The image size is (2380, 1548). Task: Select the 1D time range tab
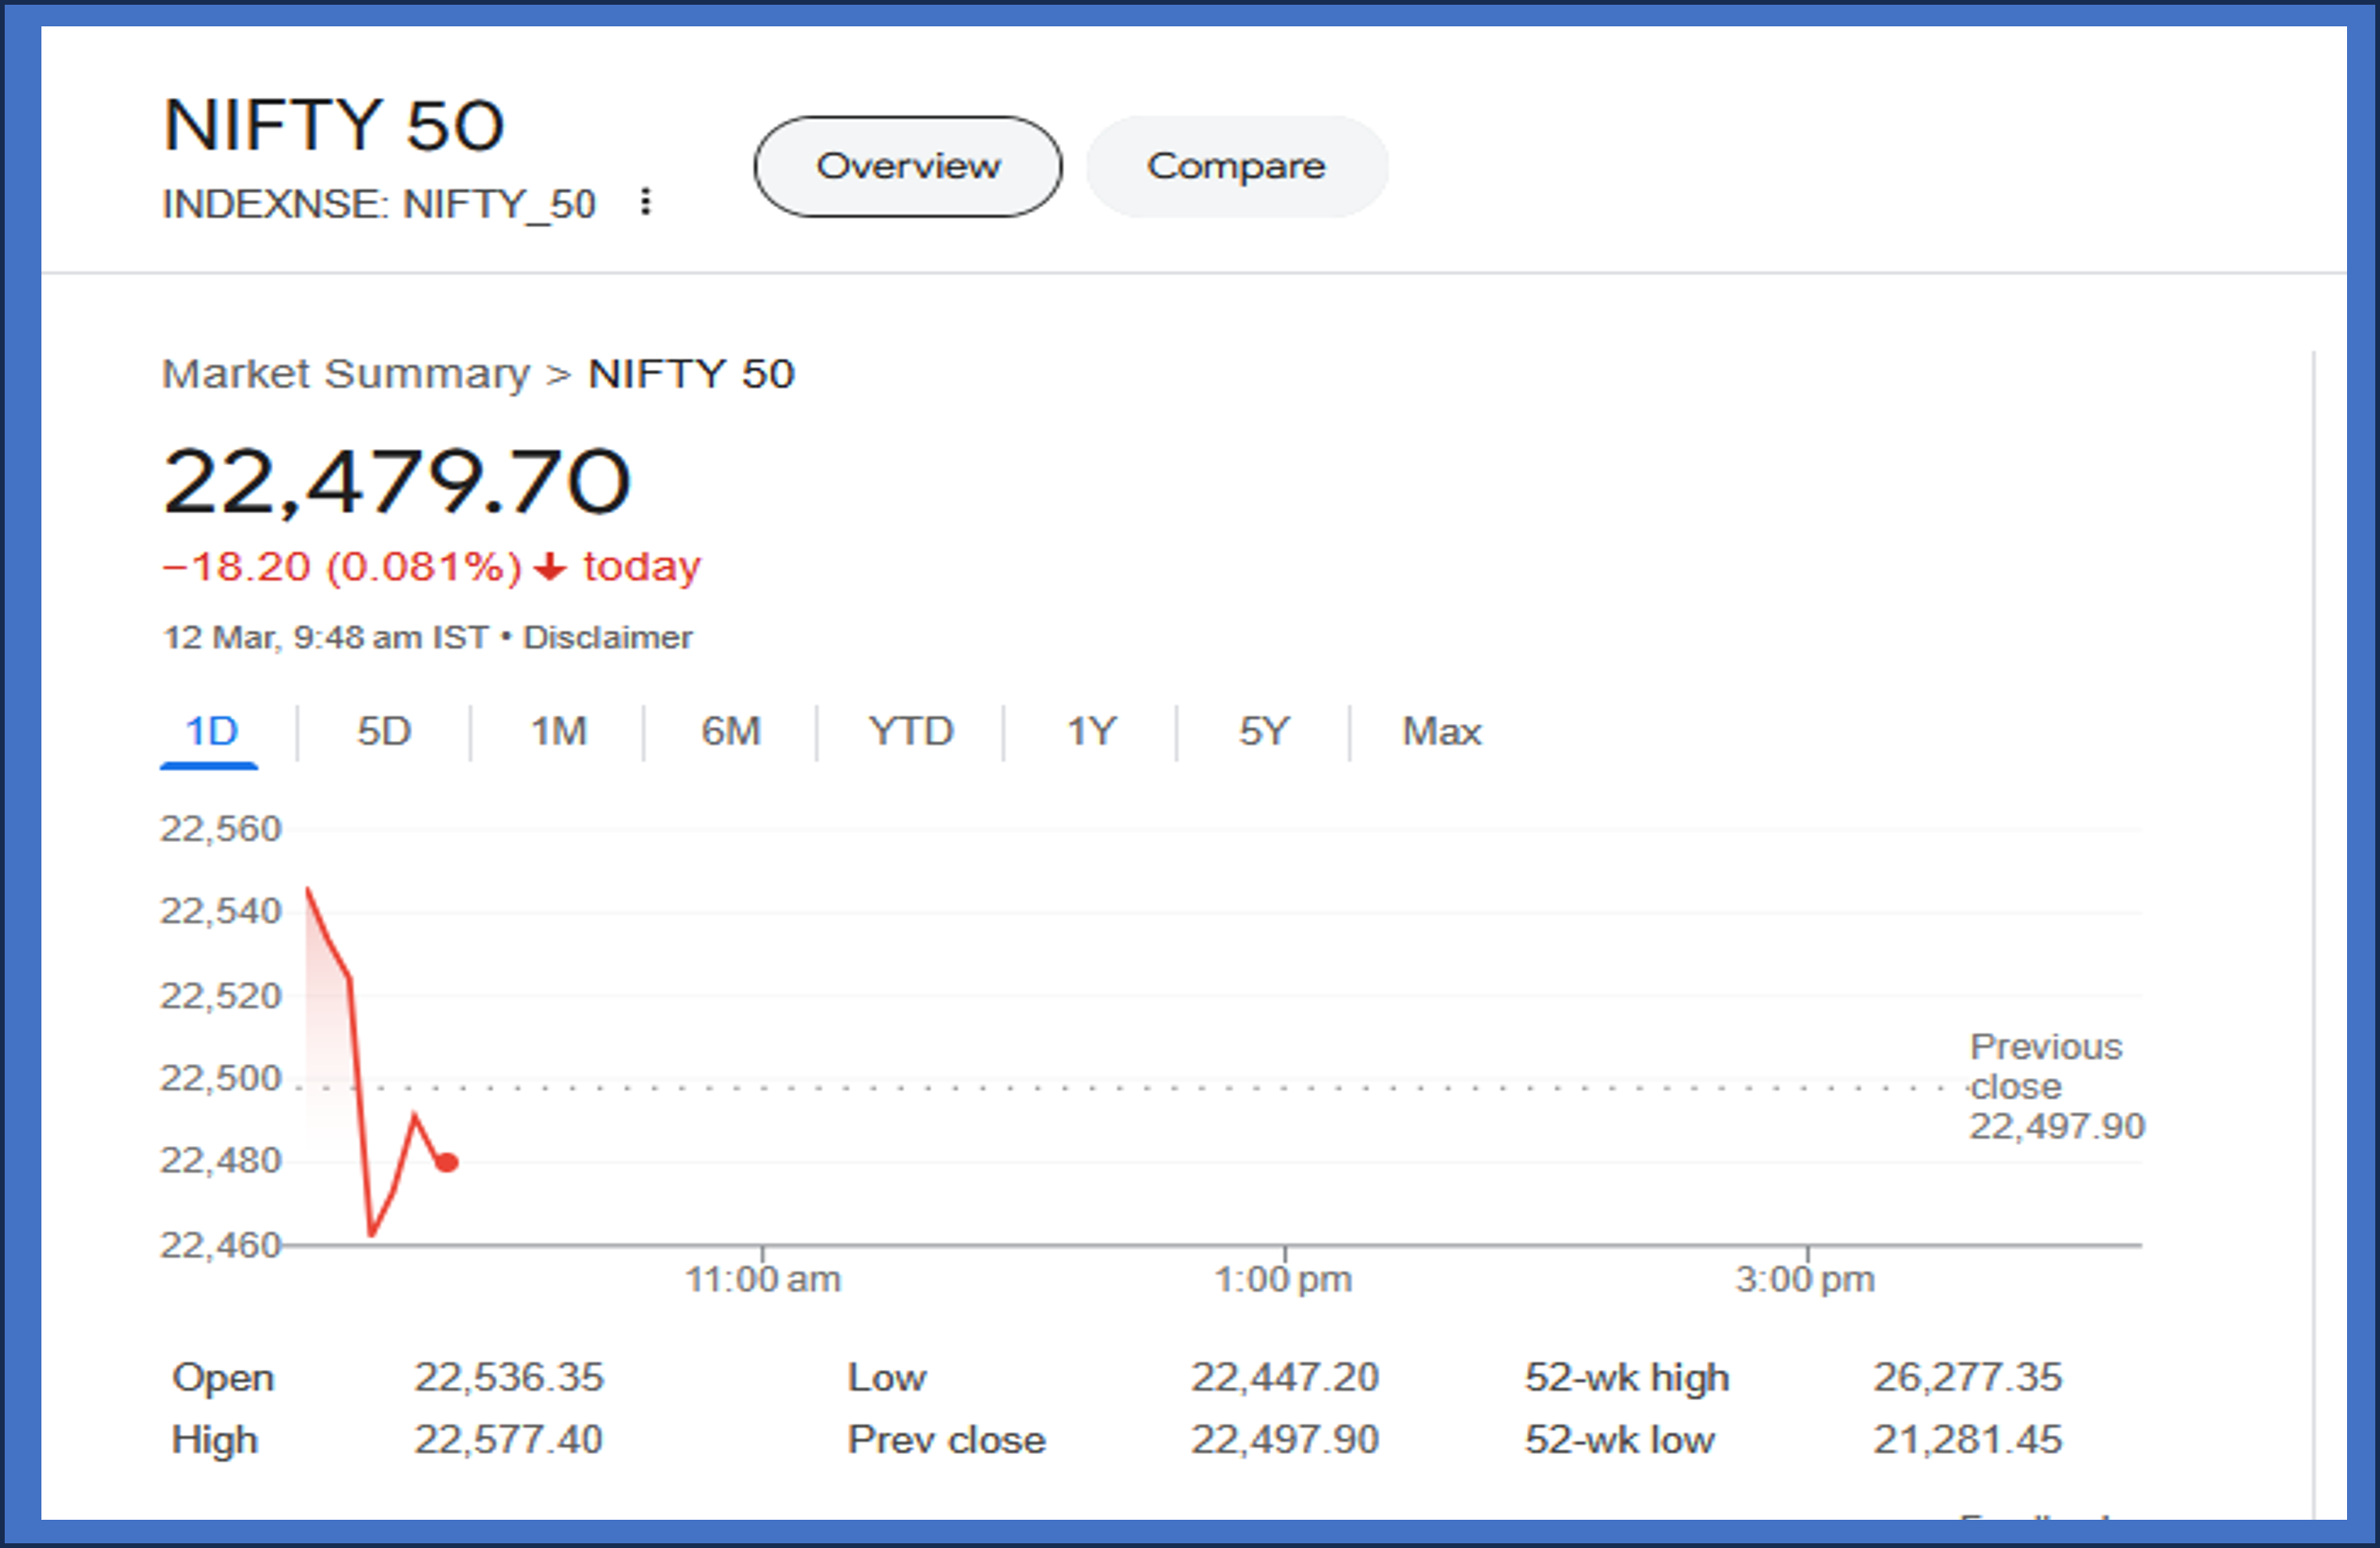[211, 732]
